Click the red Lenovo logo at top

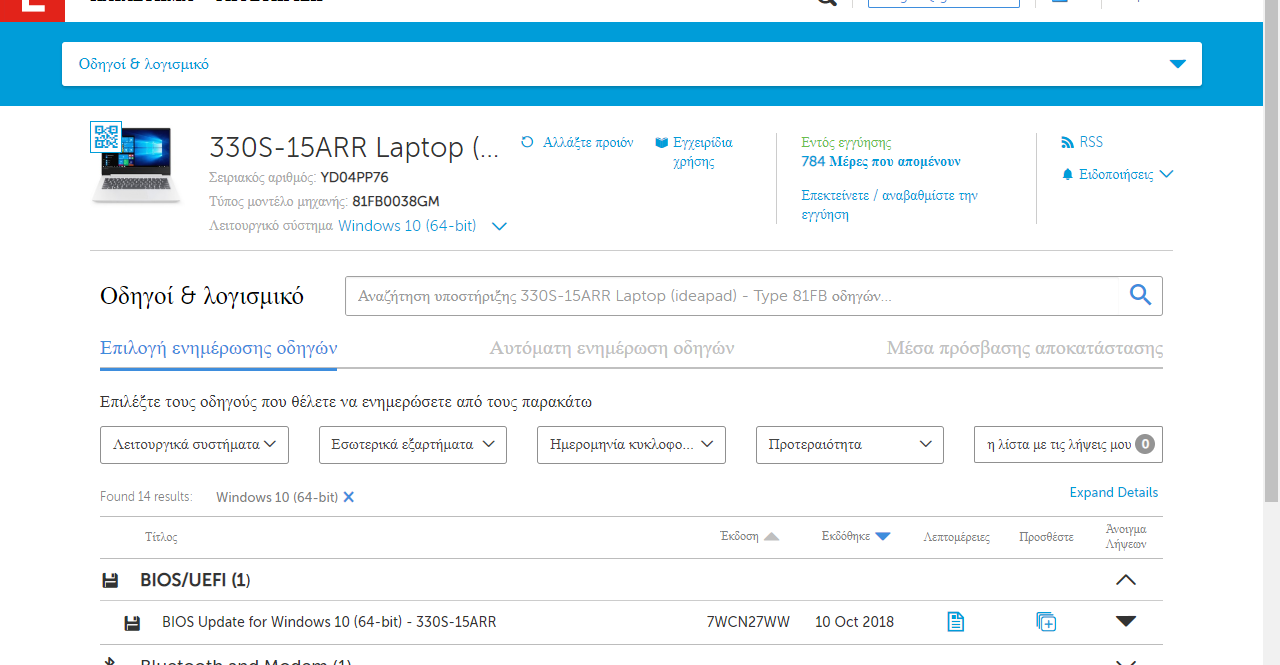click(32, 10)
